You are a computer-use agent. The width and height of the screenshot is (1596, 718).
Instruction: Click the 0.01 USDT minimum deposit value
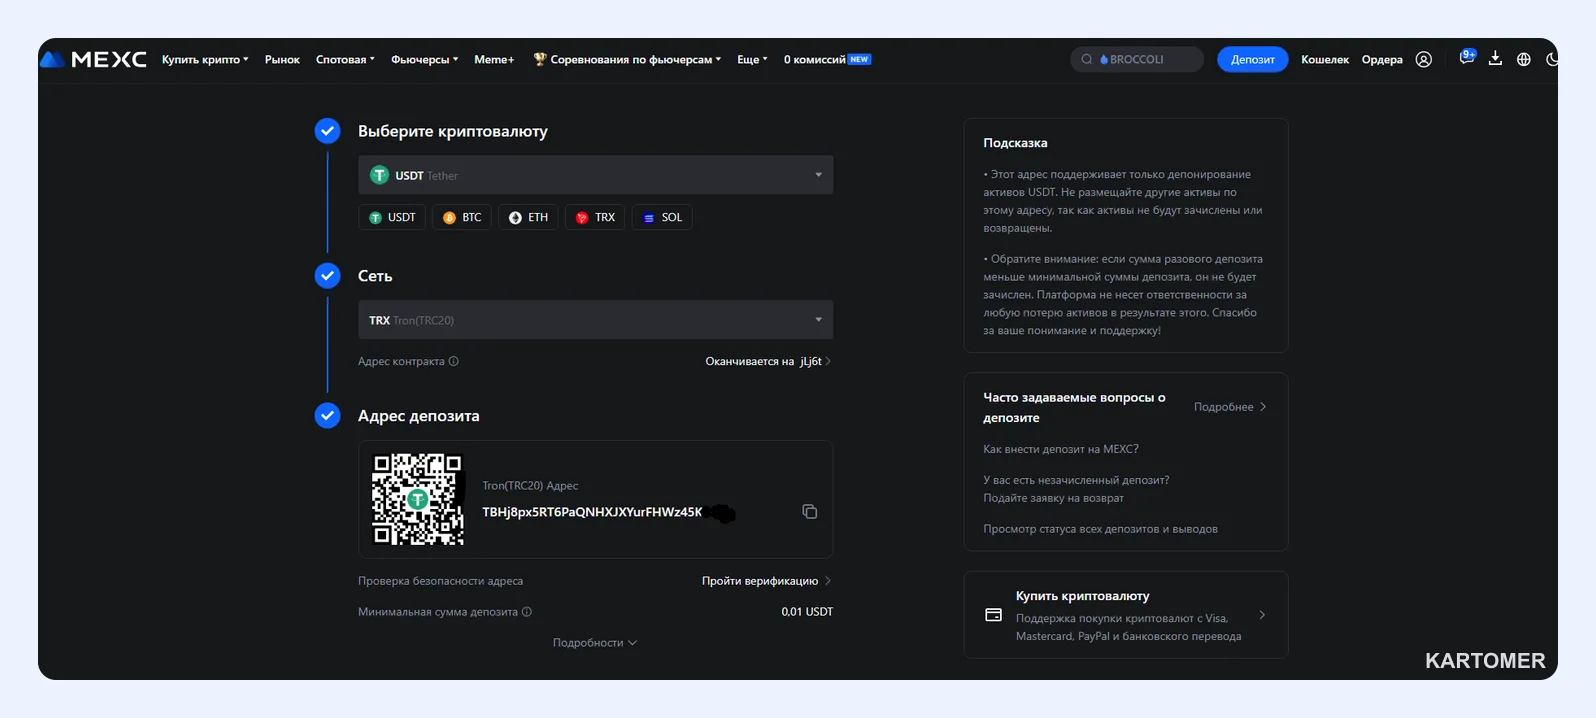click(807, 612)
